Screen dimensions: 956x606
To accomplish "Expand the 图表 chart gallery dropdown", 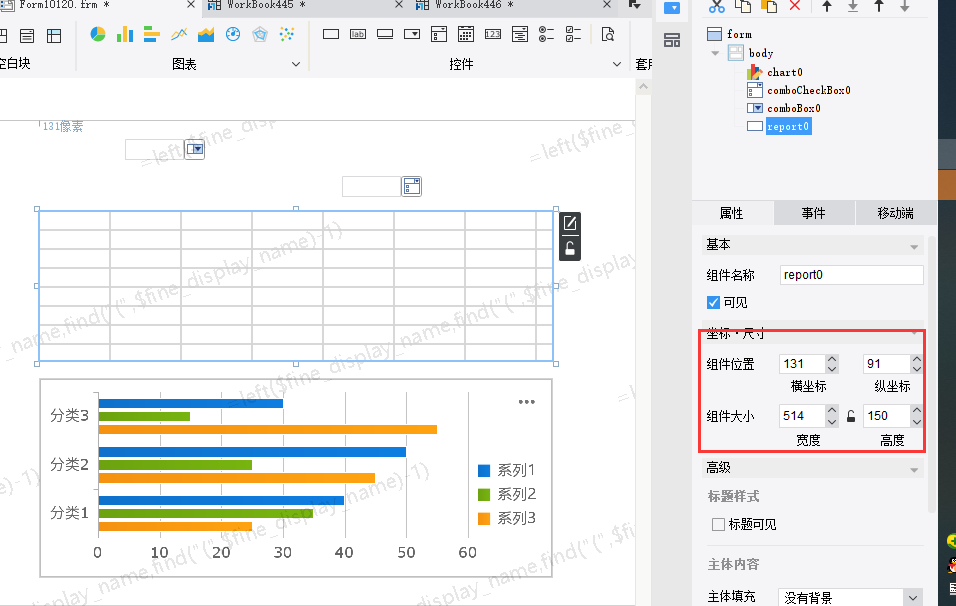I will tap(296, 64).
